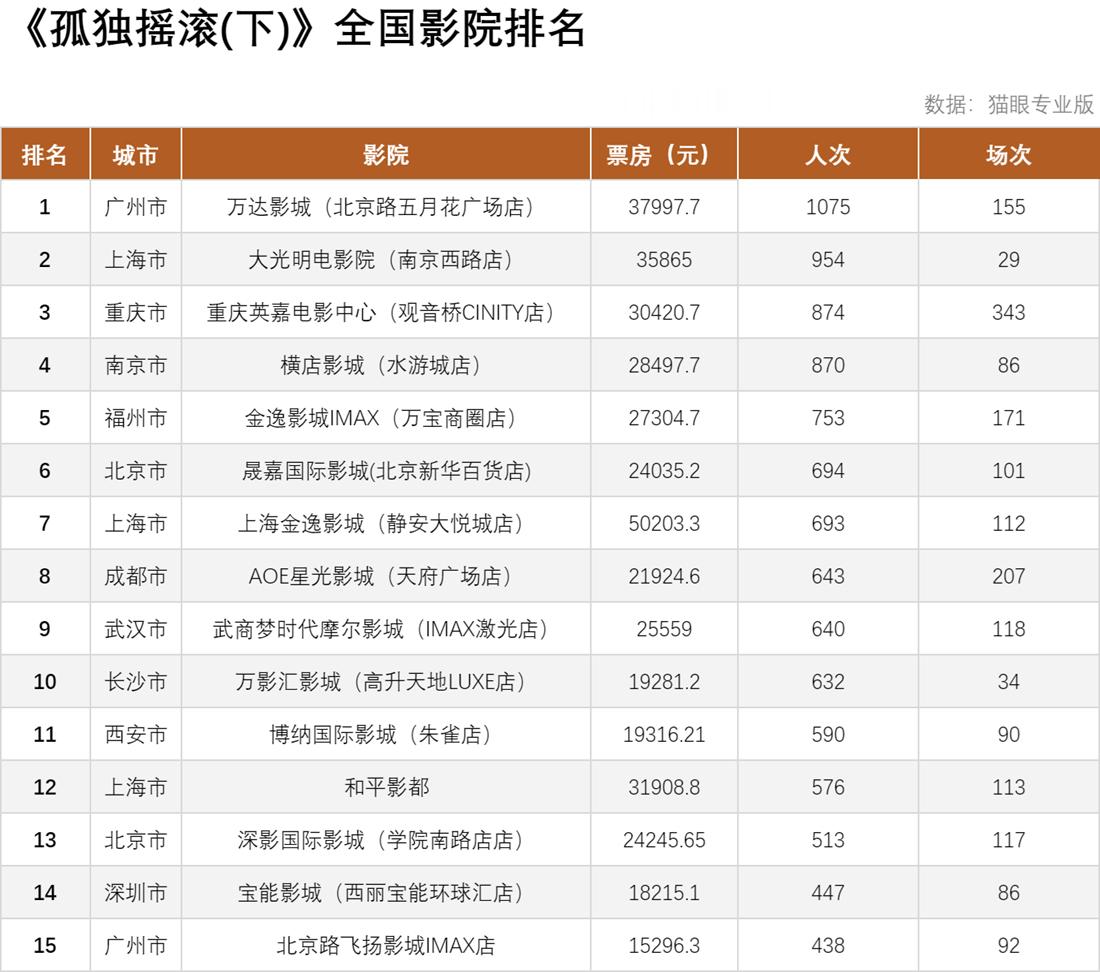Click box office value 35865
Screen dimensions: 1100x972
664,259
